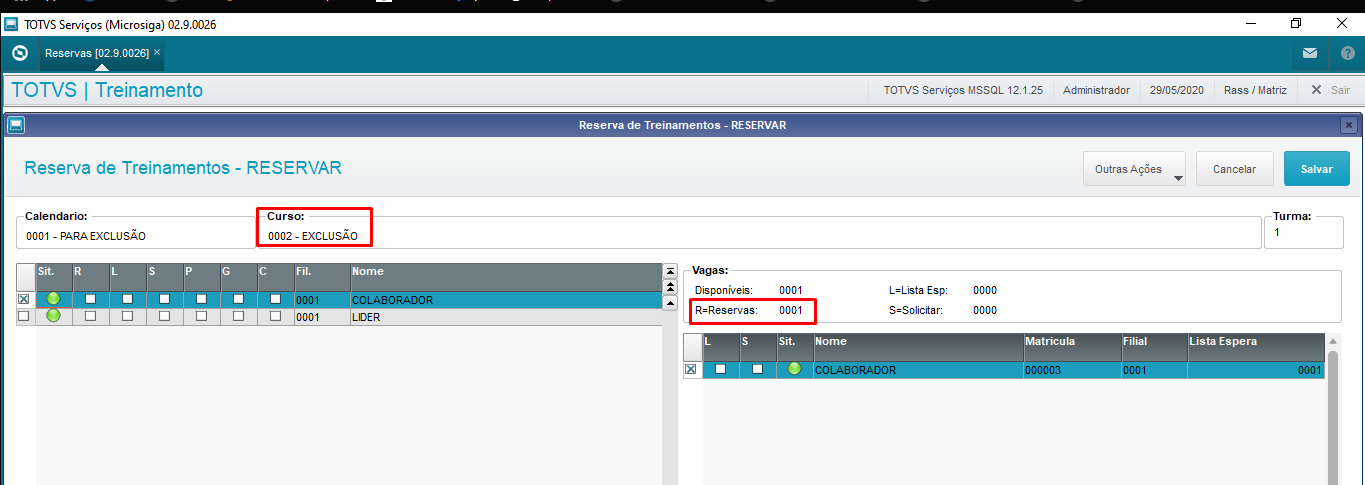Check the P box in LIDER row
The width and height of the screenshot is (1365, 485).
(x=201, y=316)
